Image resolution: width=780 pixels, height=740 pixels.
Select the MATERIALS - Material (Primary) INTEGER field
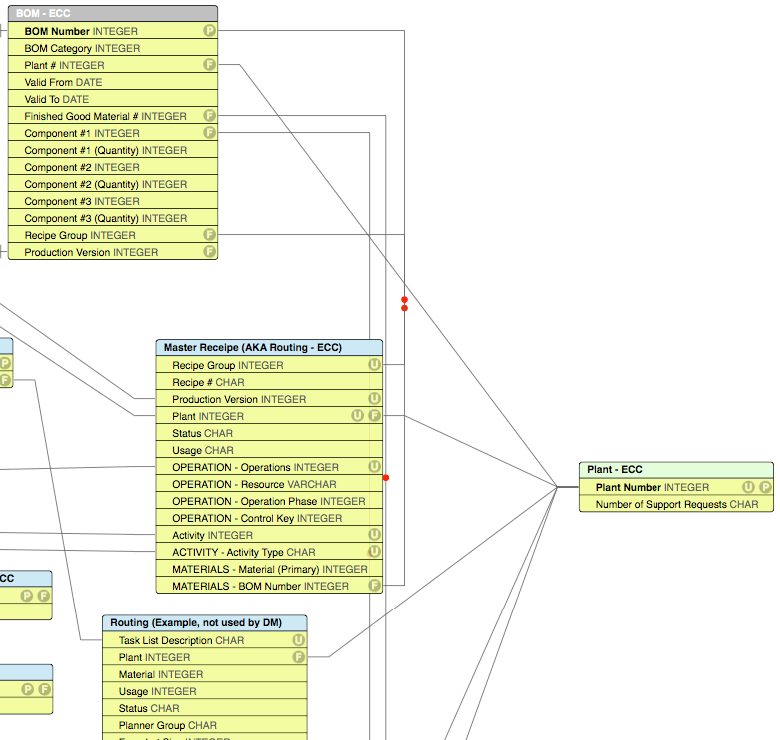269,569
